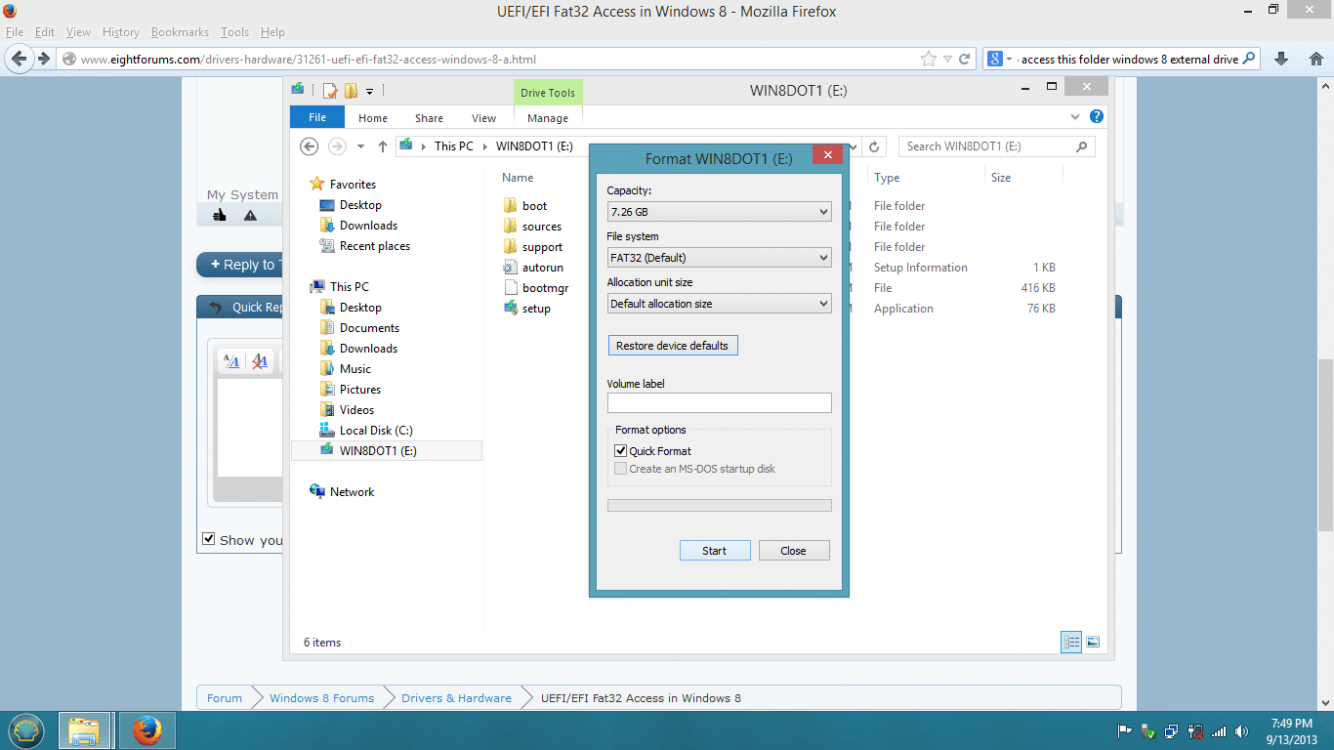Click the Volume label text field
Image resolution: width=1334 pixels, height=750 pixels.
[x=718, y=403]
